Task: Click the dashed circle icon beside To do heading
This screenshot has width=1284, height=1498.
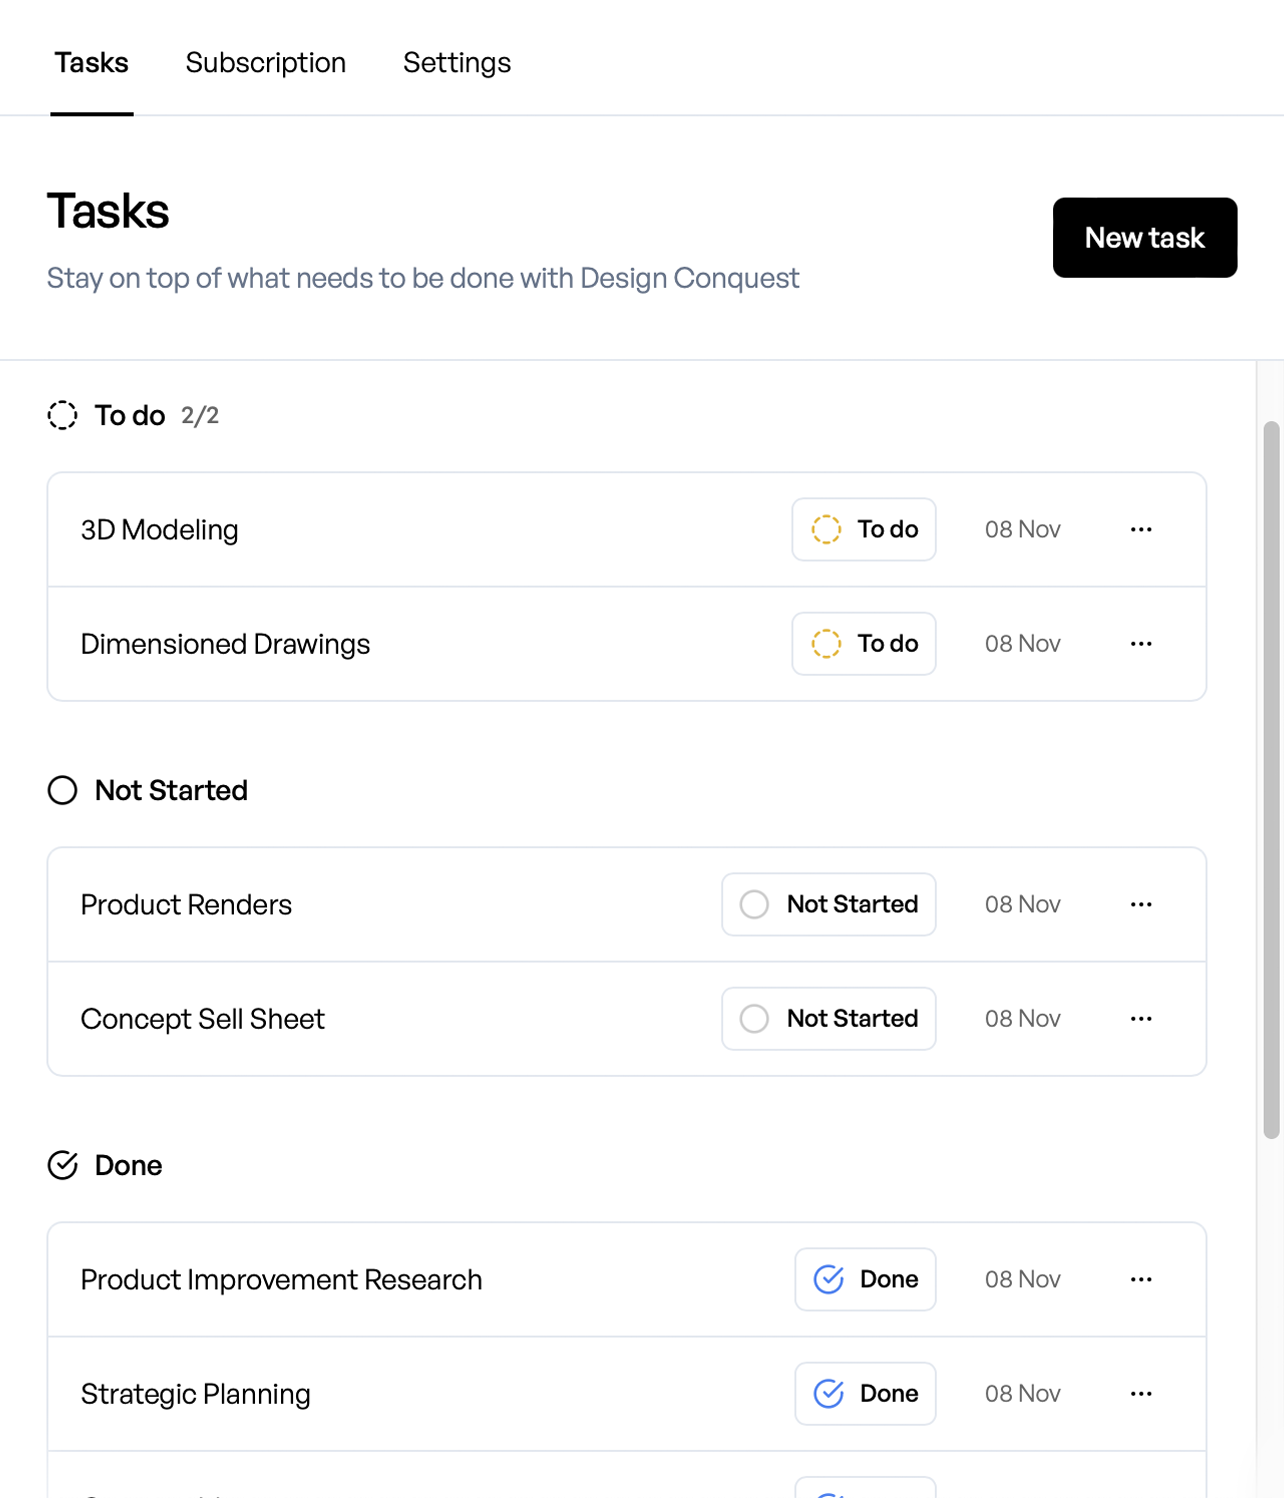Action: click(x=62, y=415)
